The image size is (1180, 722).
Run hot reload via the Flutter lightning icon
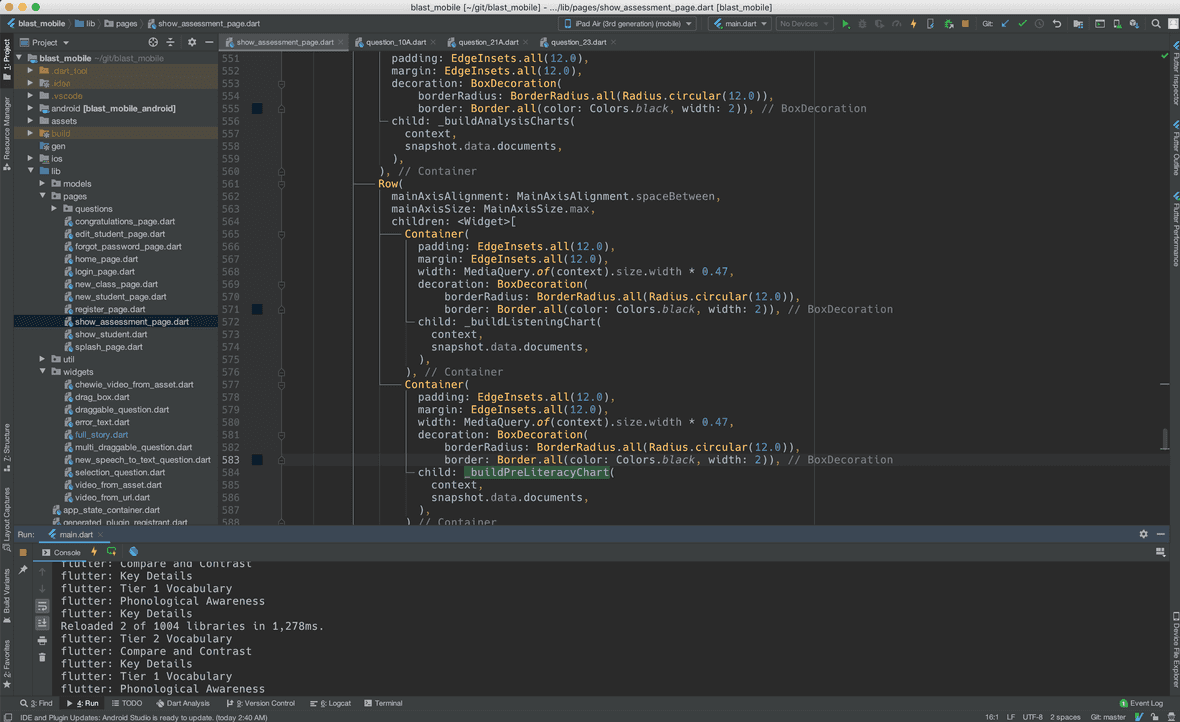pyautogui.click(x=913, y=23)
